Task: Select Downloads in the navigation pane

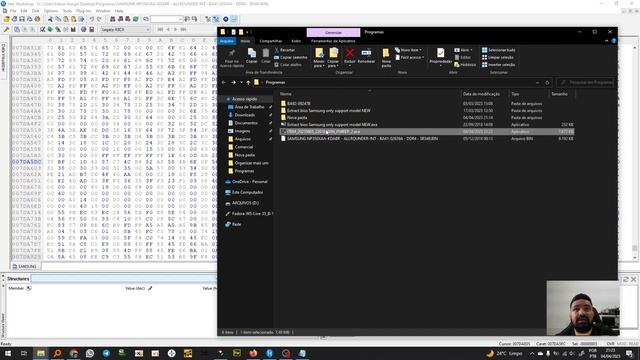Action: click(244, 115)
